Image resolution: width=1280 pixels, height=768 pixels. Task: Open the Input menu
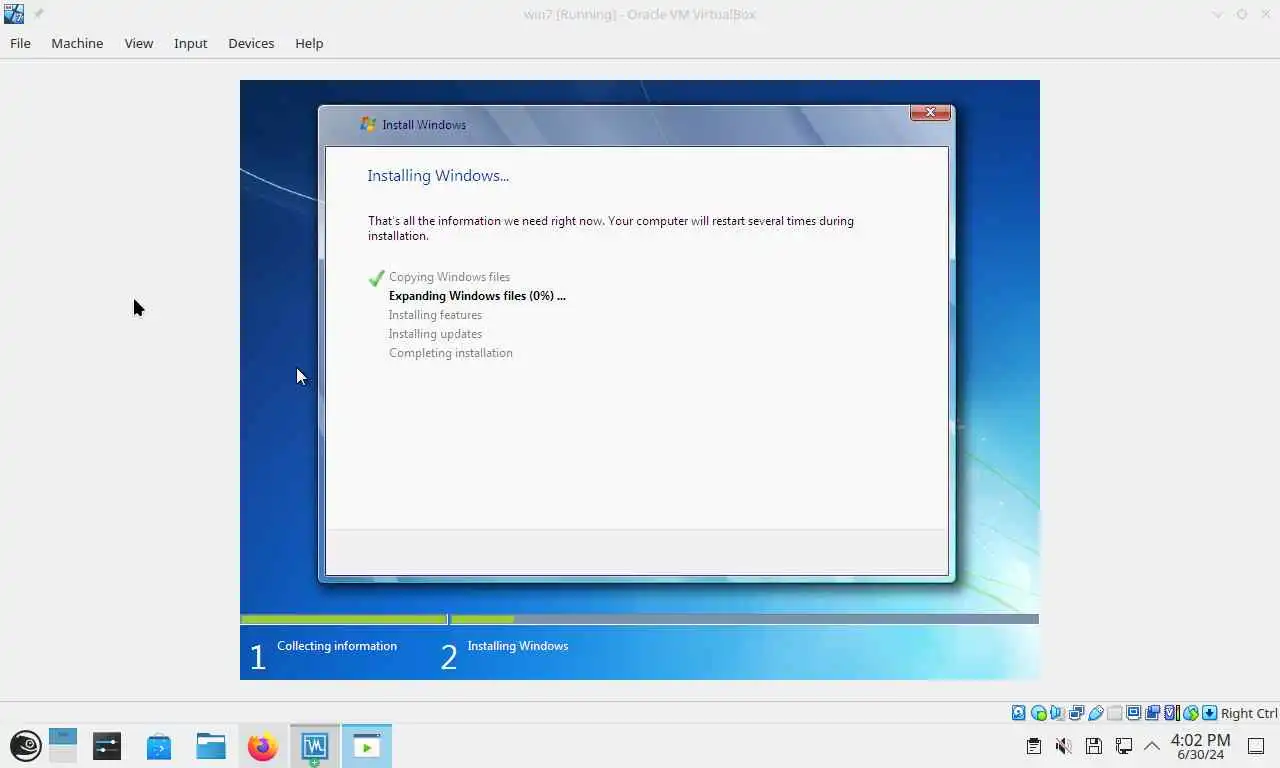(190, 43)
